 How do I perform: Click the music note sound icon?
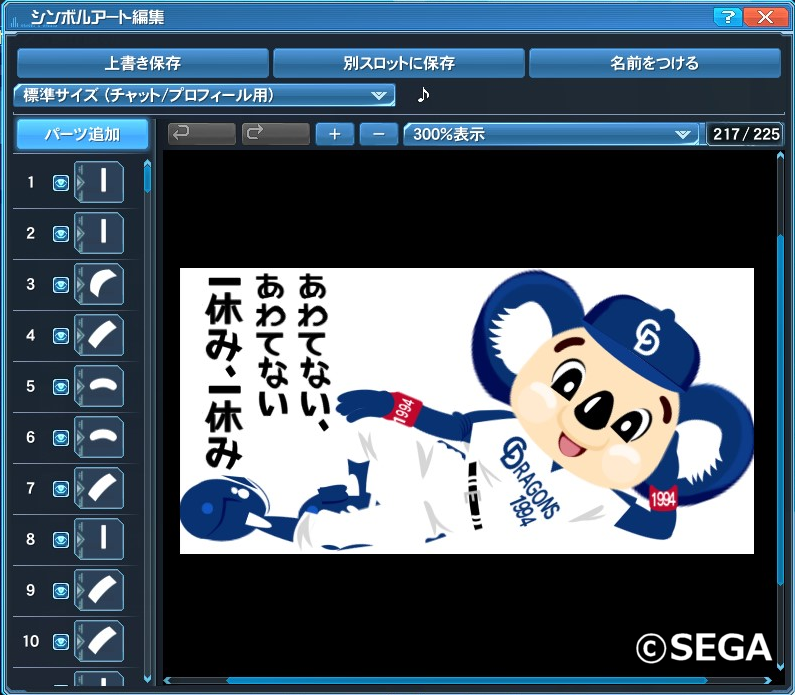click(x=423, y=94)
